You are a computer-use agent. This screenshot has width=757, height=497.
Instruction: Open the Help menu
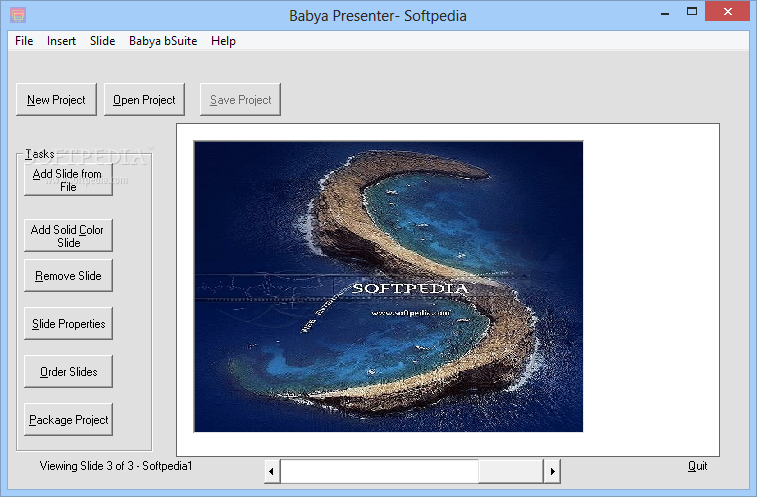(x=223, y=41)
